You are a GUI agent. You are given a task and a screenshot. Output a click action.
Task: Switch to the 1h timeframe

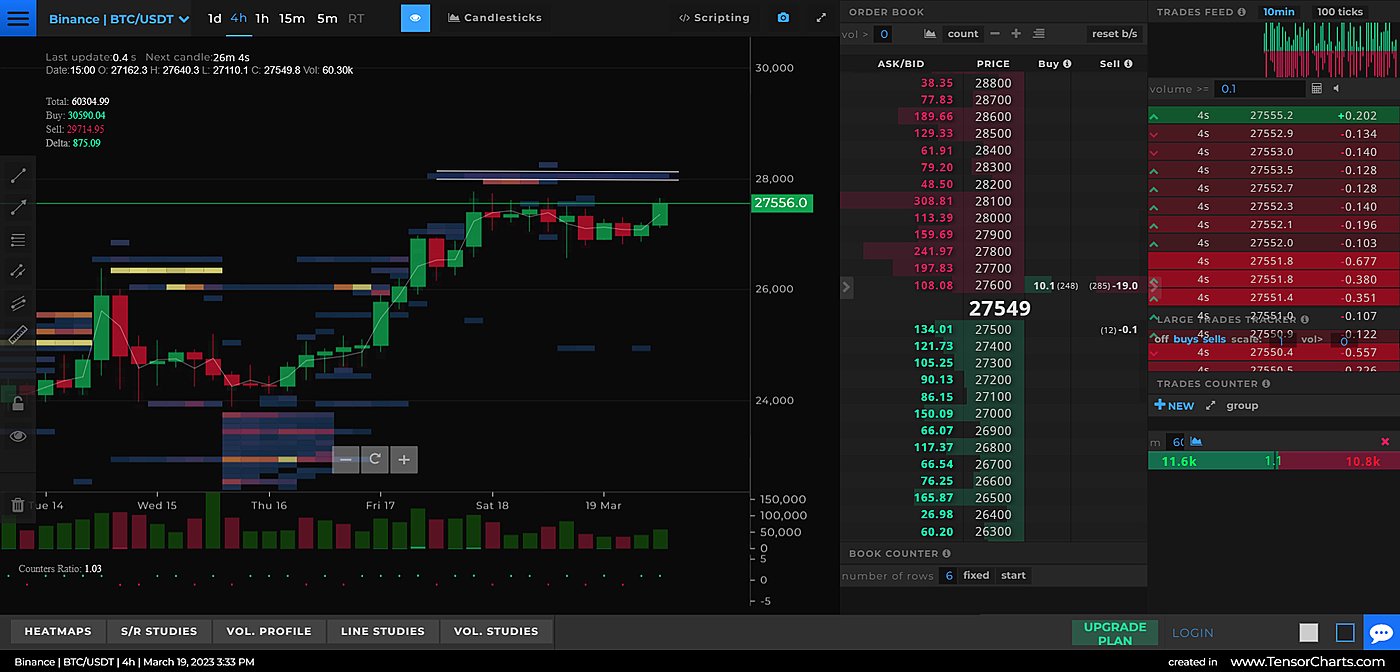pos(262,18)
